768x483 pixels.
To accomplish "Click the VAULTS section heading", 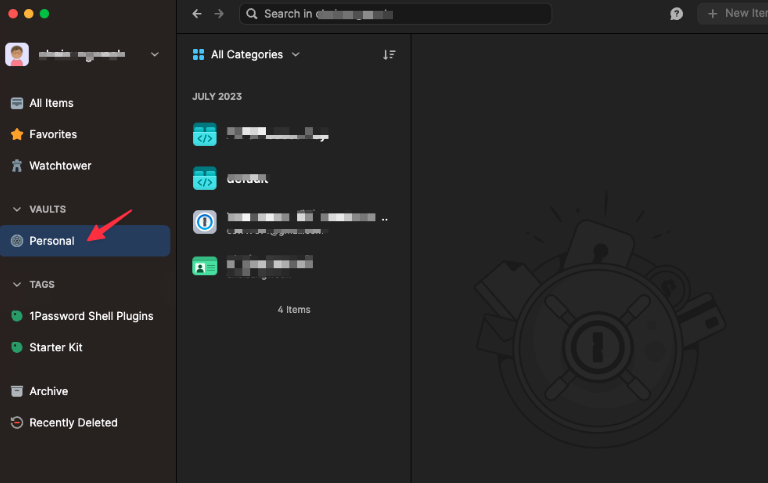I will pos(48,209).
